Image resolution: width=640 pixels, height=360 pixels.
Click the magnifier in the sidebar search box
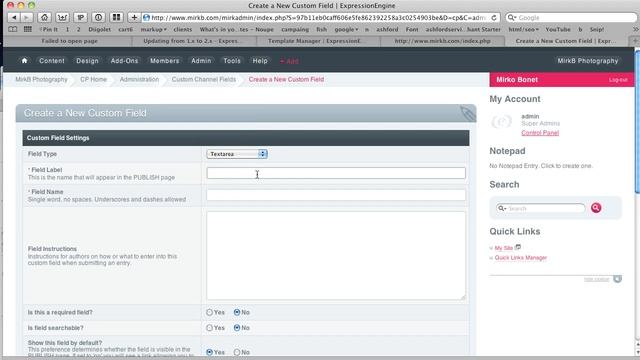pos(502,208)
